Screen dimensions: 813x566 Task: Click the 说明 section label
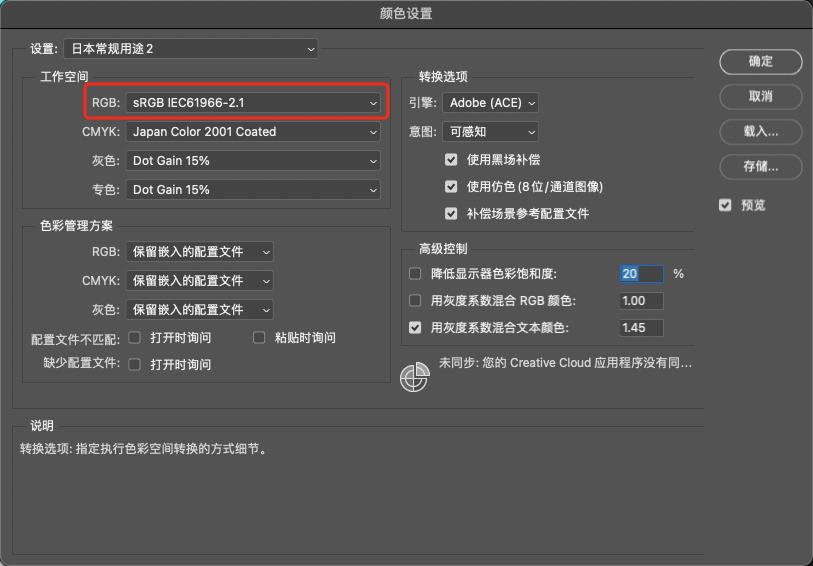click(x=42, y=426)
